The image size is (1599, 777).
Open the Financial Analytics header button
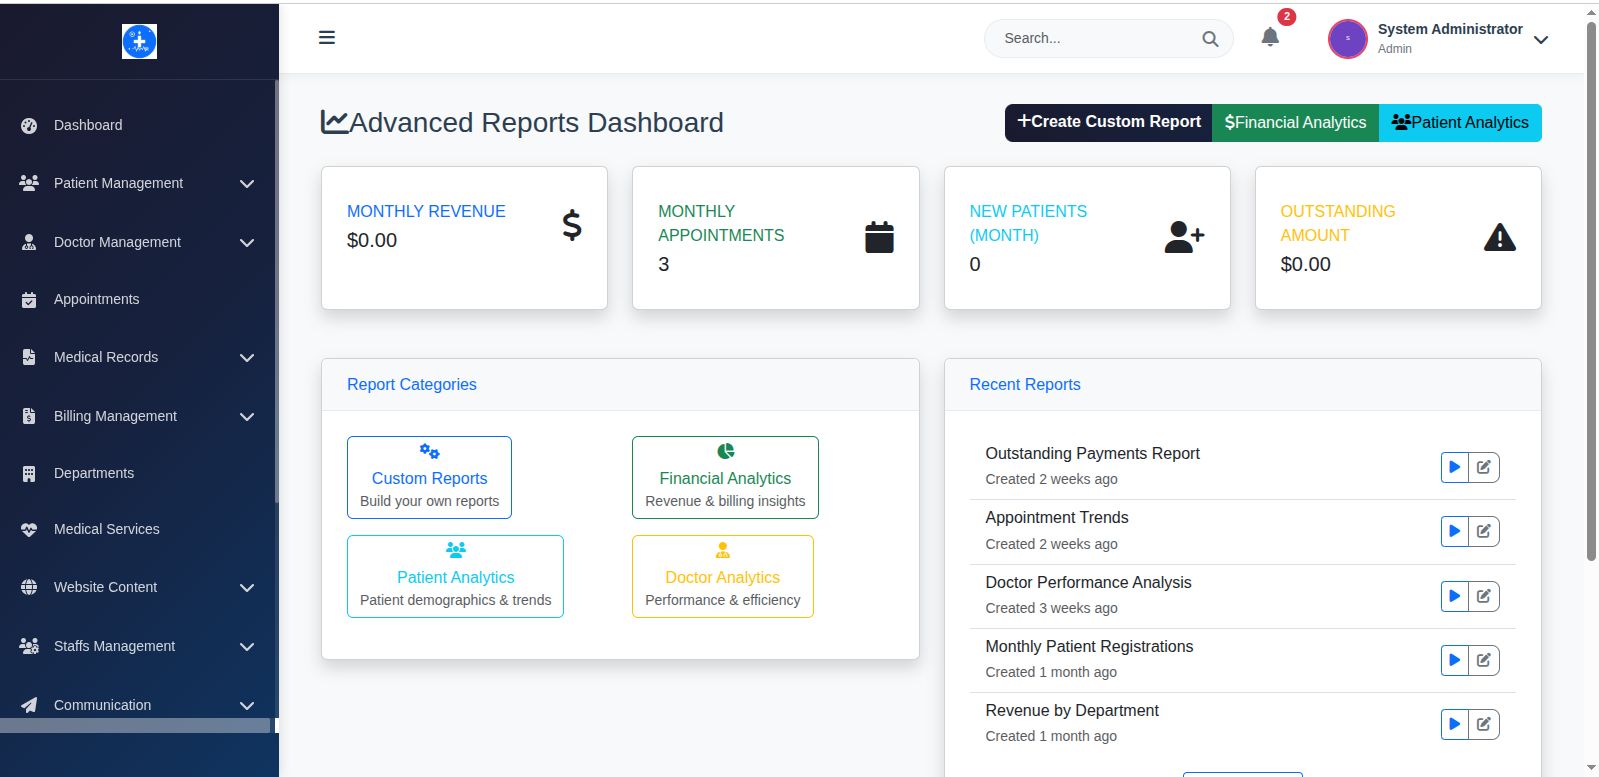pos(1295,122)
